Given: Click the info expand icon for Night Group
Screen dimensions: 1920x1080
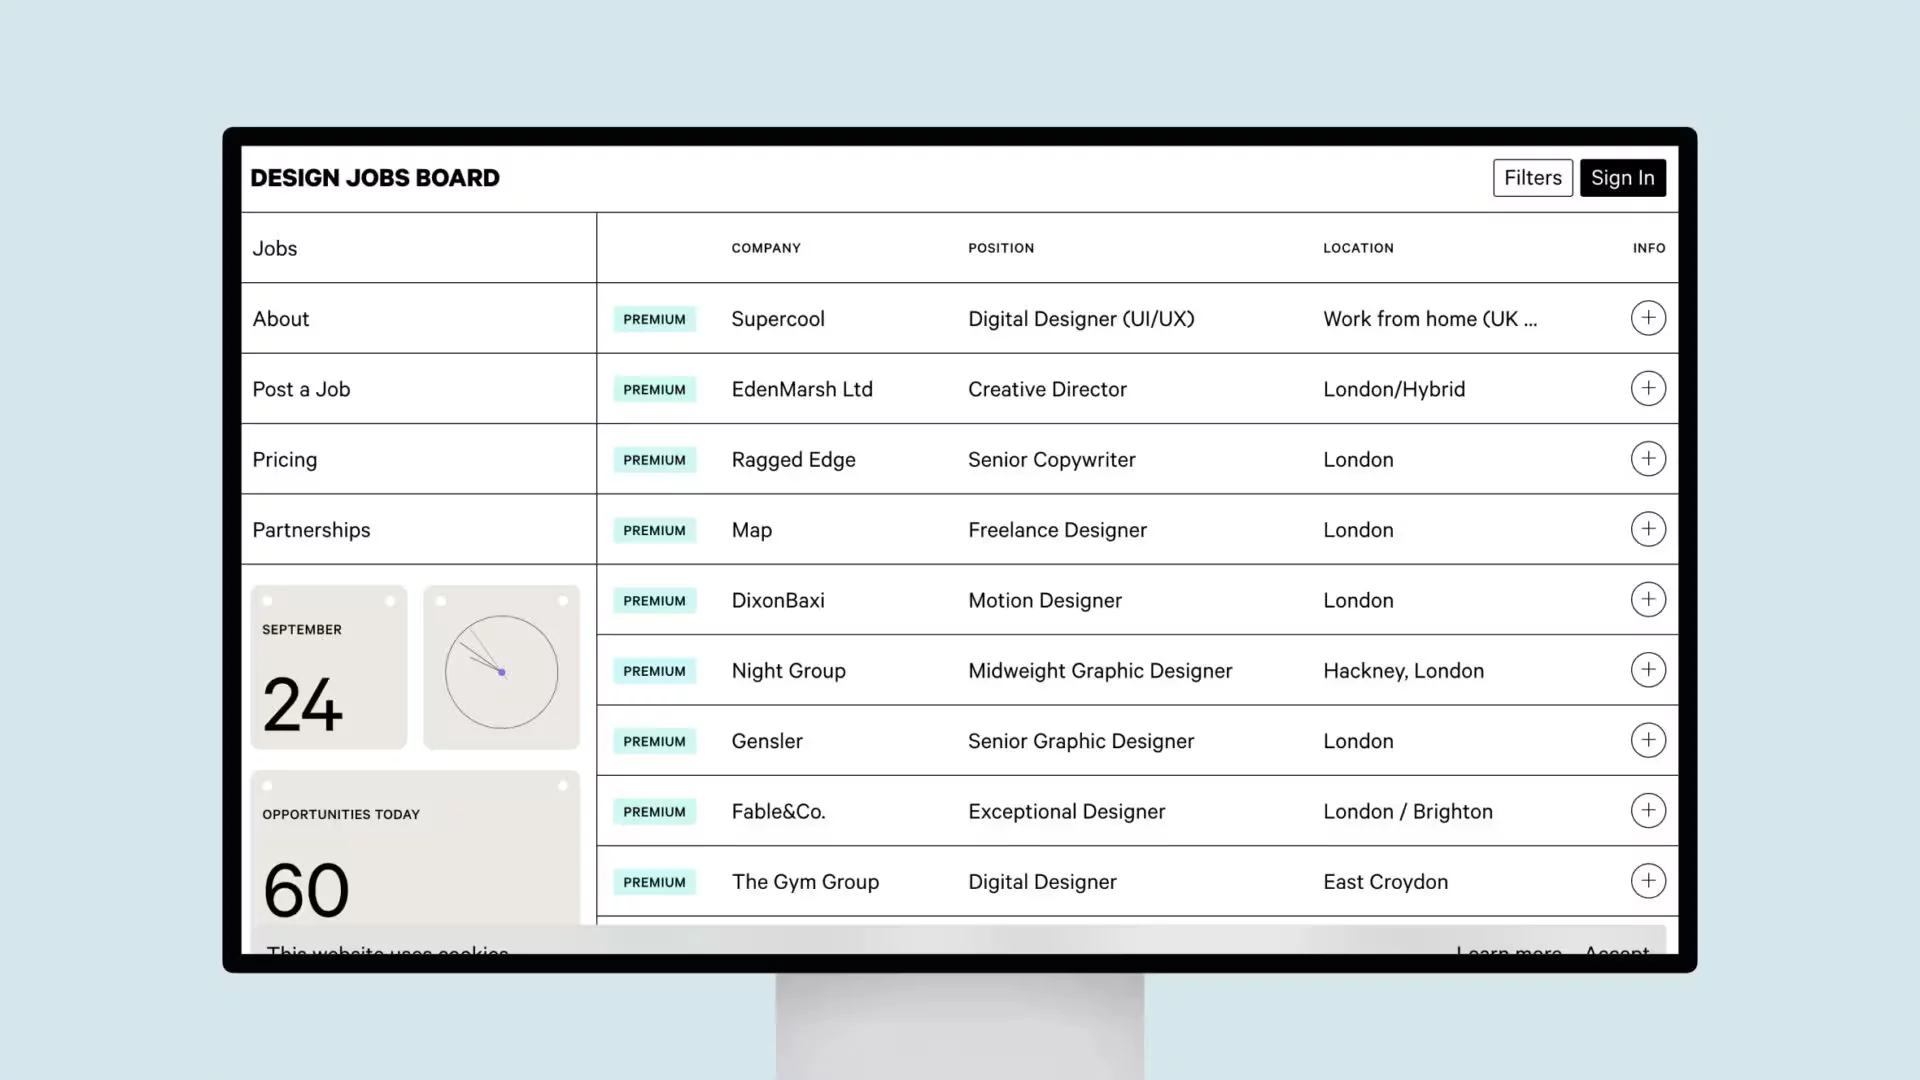Looking at the screenshot, I should (1648, 670).
